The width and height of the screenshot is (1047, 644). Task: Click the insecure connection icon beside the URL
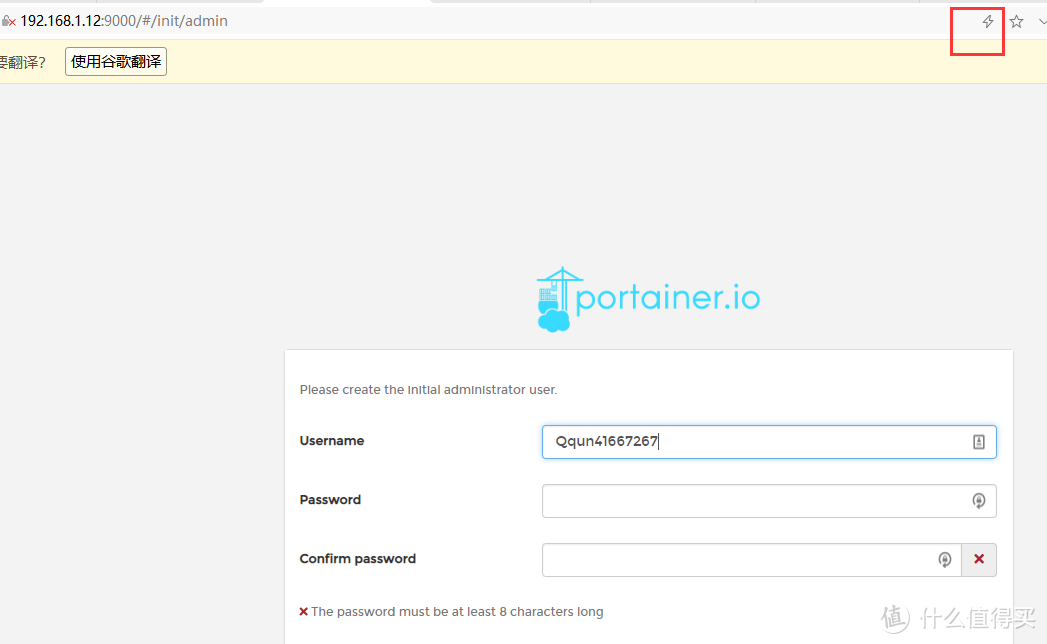[8, 21]
